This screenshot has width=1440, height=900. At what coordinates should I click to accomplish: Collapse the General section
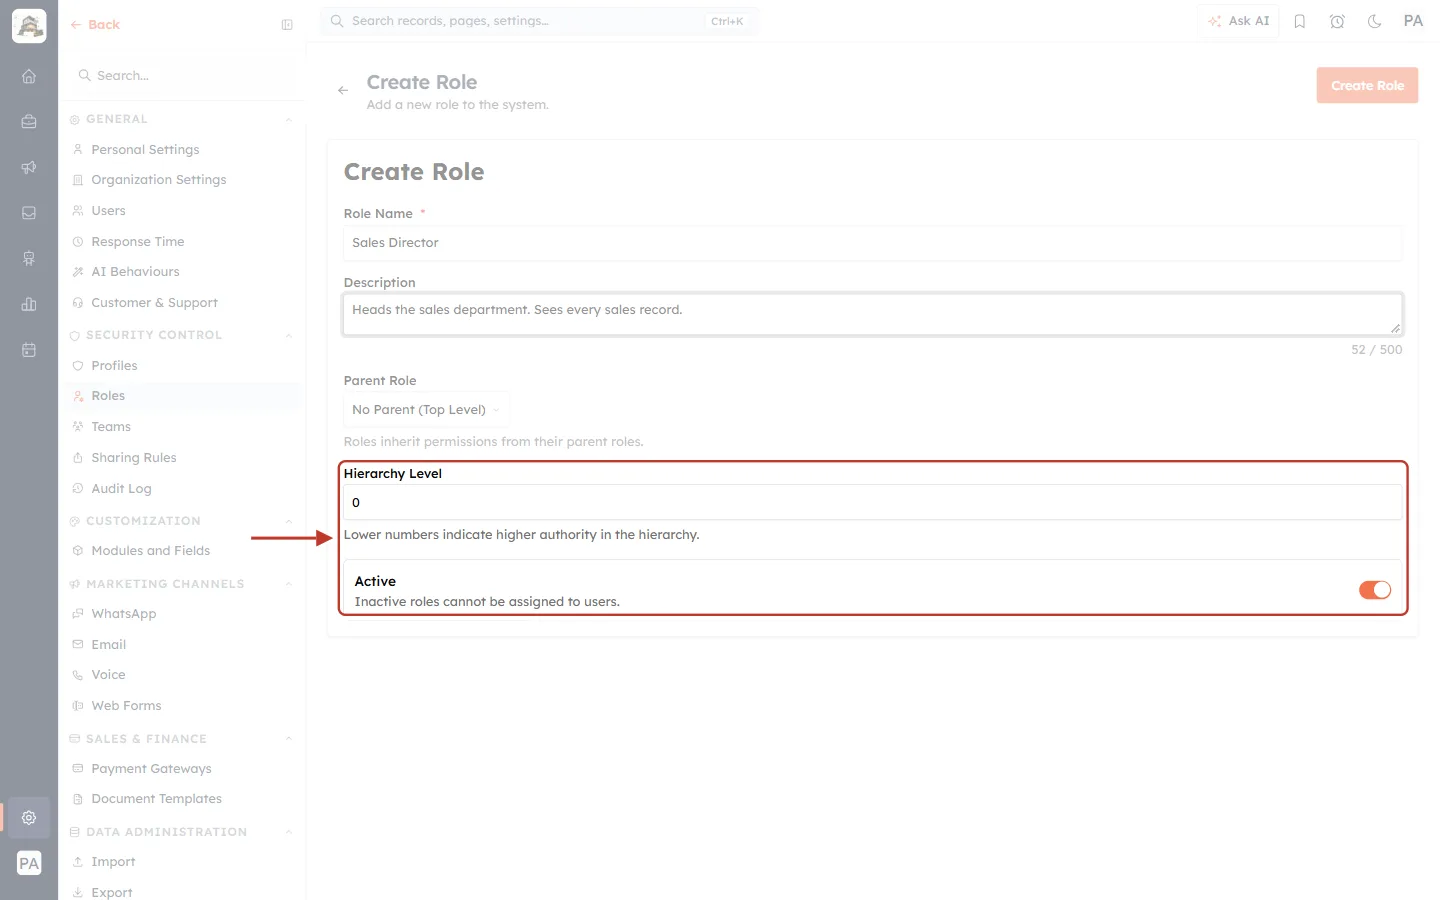[x=288, y=120]
